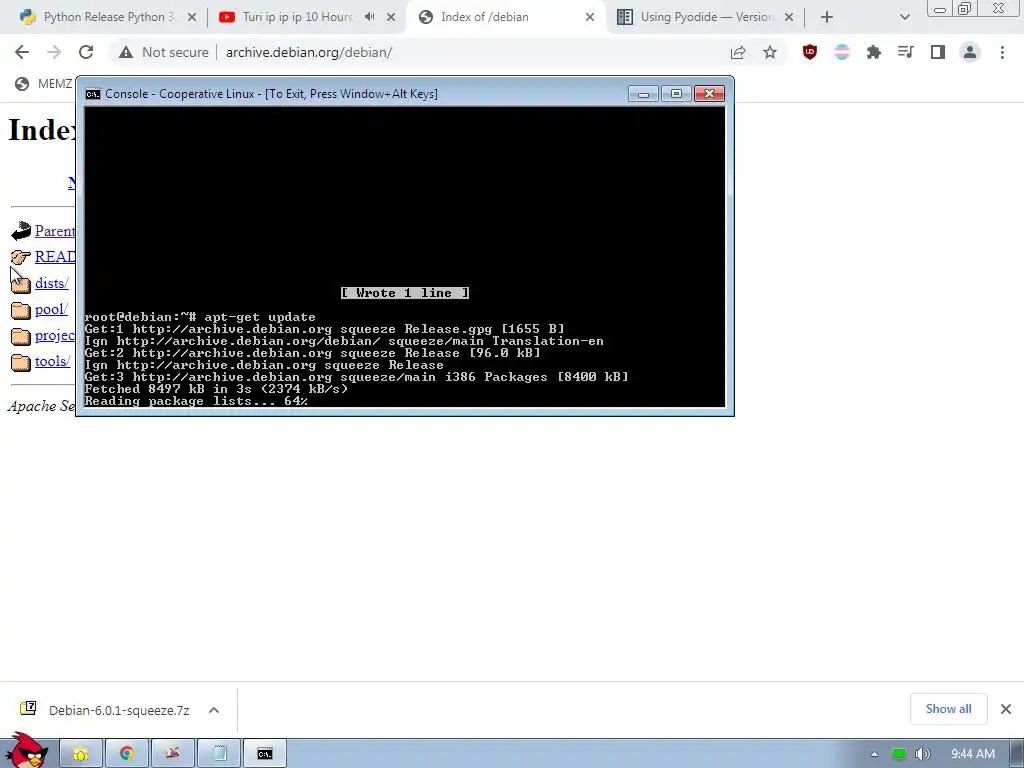Open the media controls icon in toolbar
Viewport: 1024px width, 768px height.
click(906, 52)
